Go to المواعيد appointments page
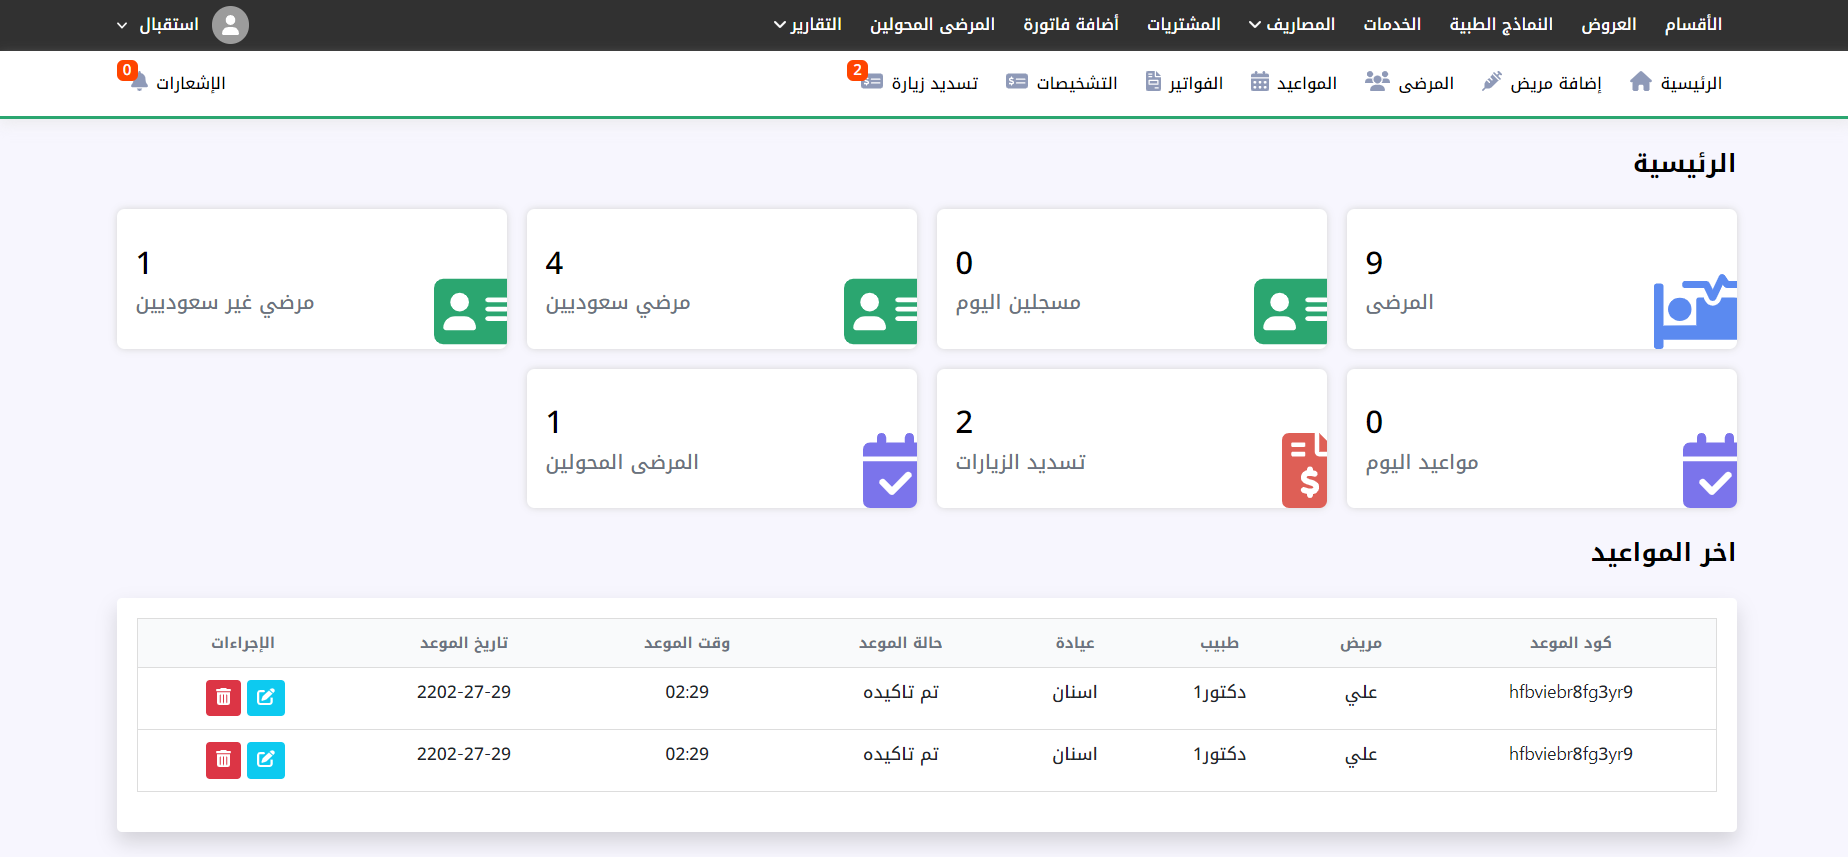The image size is (1848, 857). (1294, 83)
